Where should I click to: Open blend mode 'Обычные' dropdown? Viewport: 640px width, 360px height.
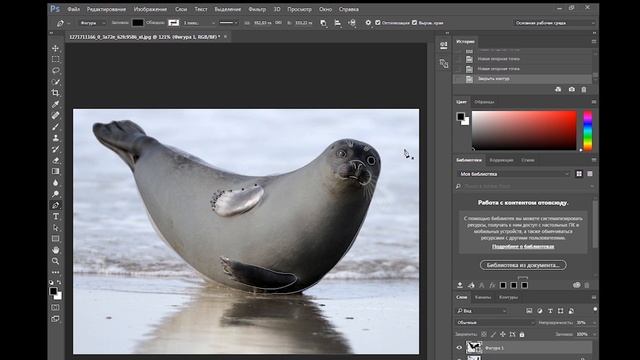click(496, 322)
